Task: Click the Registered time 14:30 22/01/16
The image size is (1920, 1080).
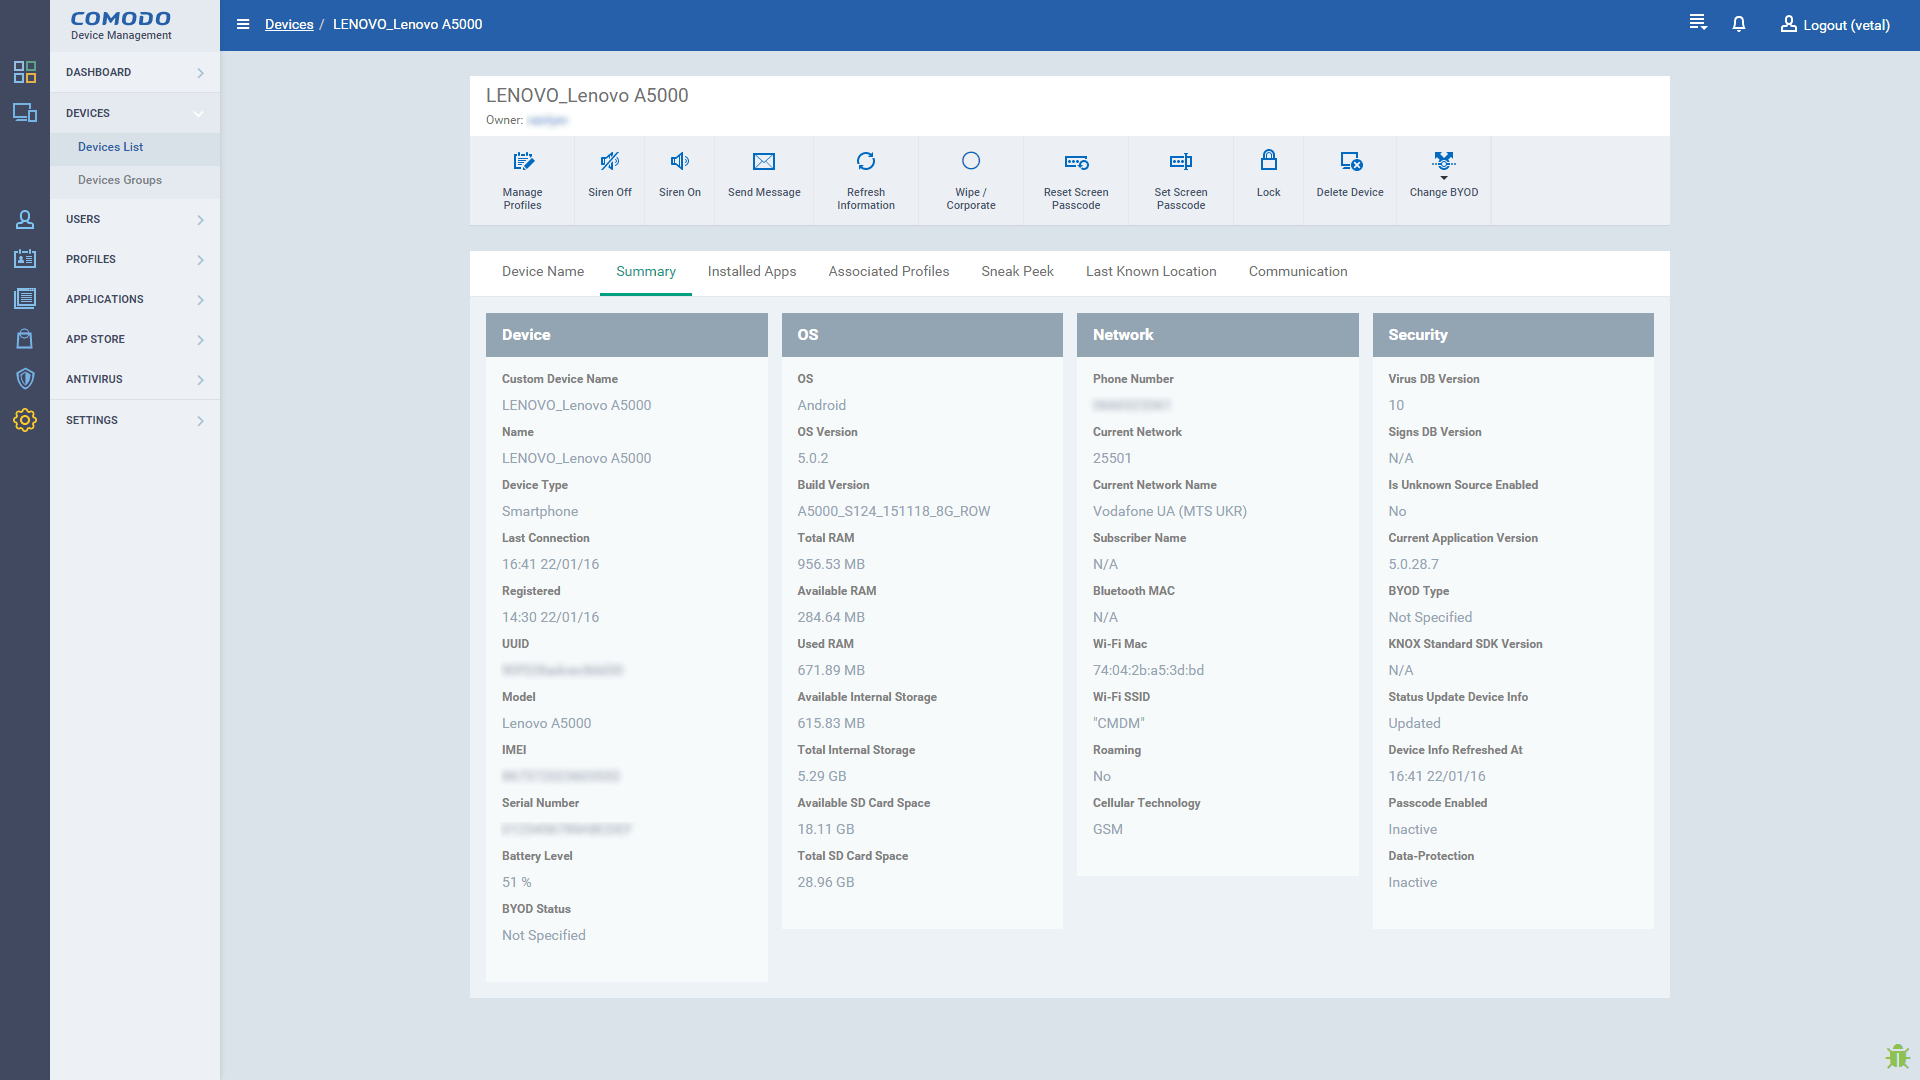Action: tap(550, 617)
